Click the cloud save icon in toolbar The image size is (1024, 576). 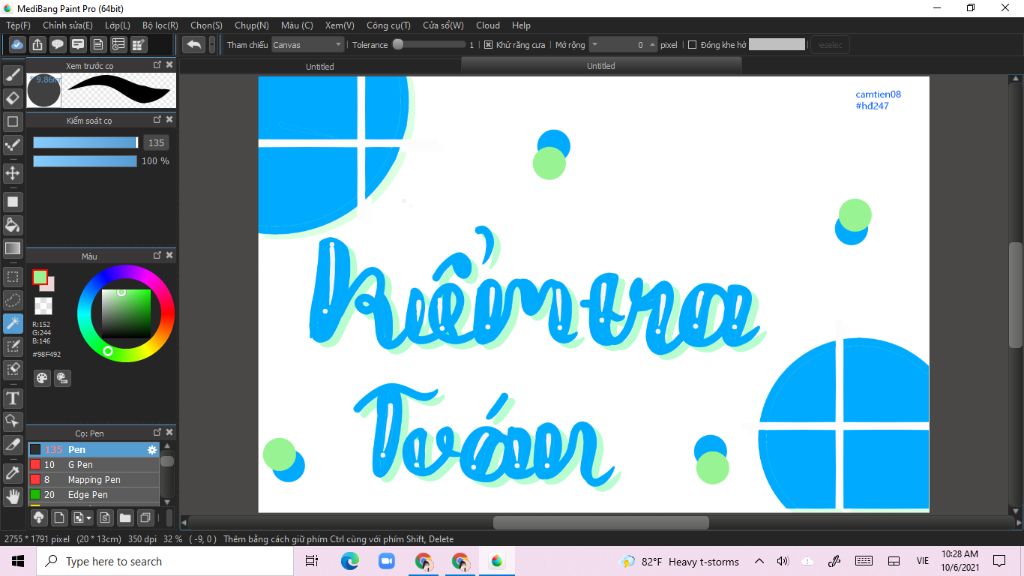[x=17, y=44]
